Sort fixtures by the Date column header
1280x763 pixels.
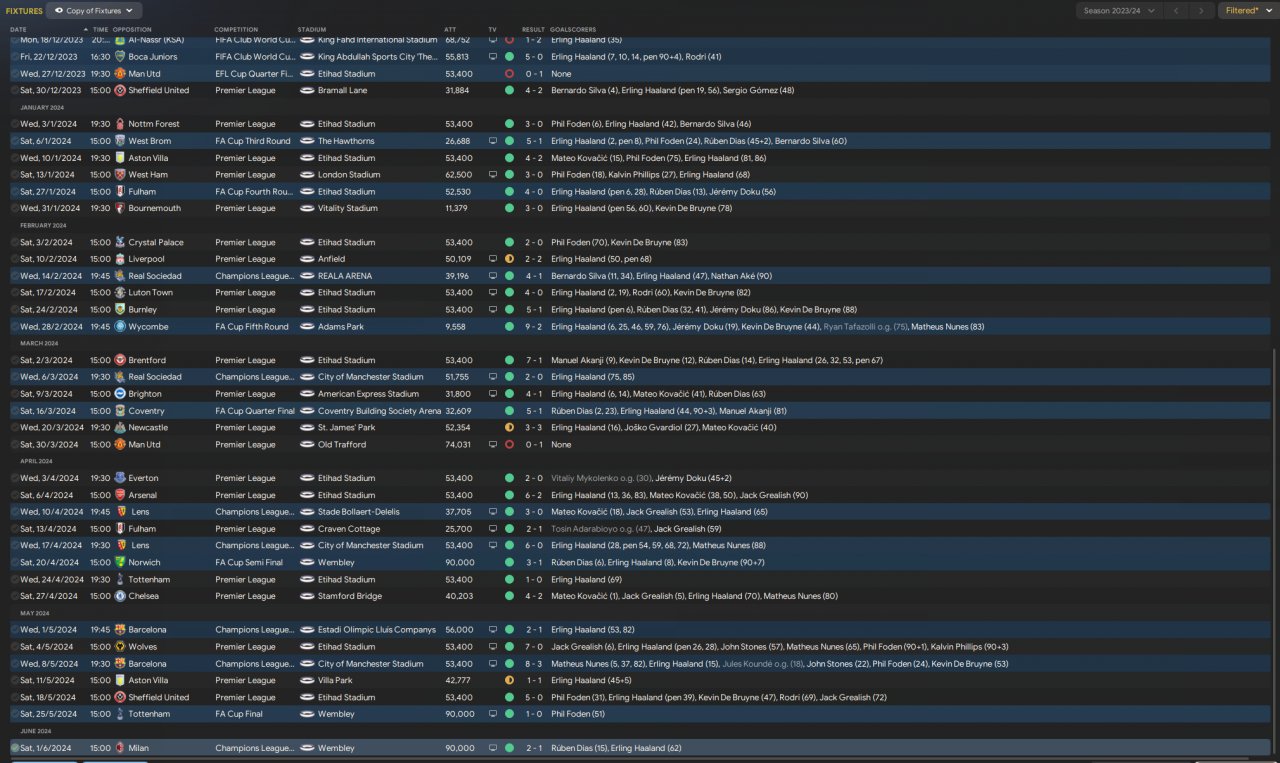pyautogui.click(x=19, y=30)
